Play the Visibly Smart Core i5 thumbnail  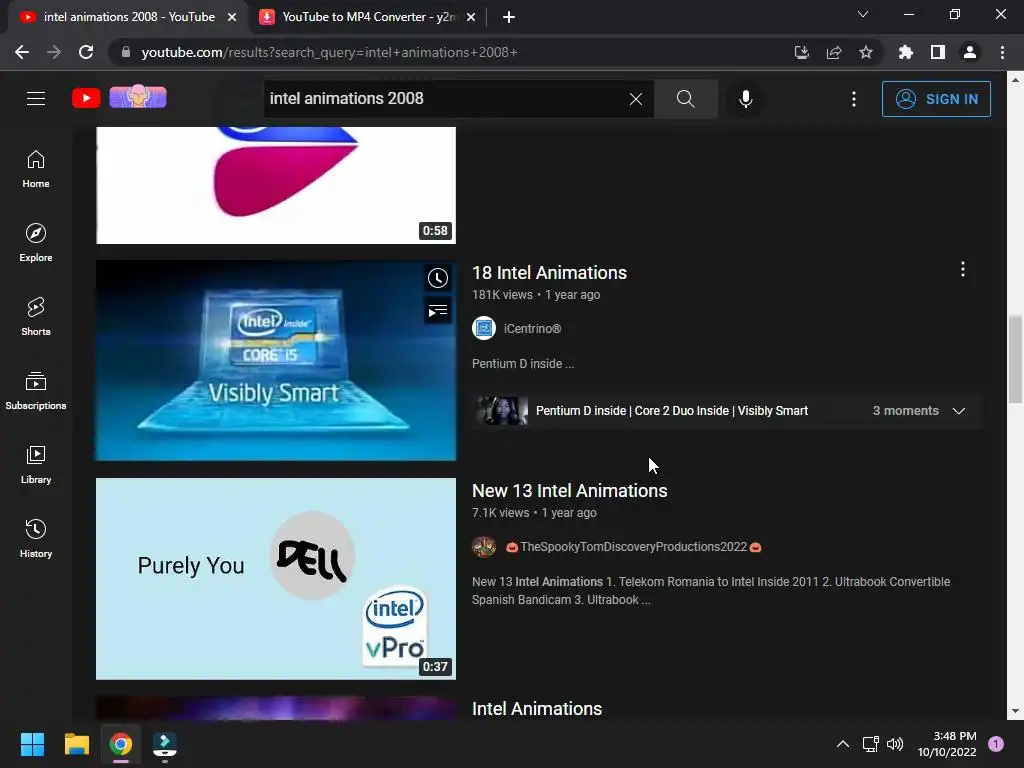[x=276, y=360]
